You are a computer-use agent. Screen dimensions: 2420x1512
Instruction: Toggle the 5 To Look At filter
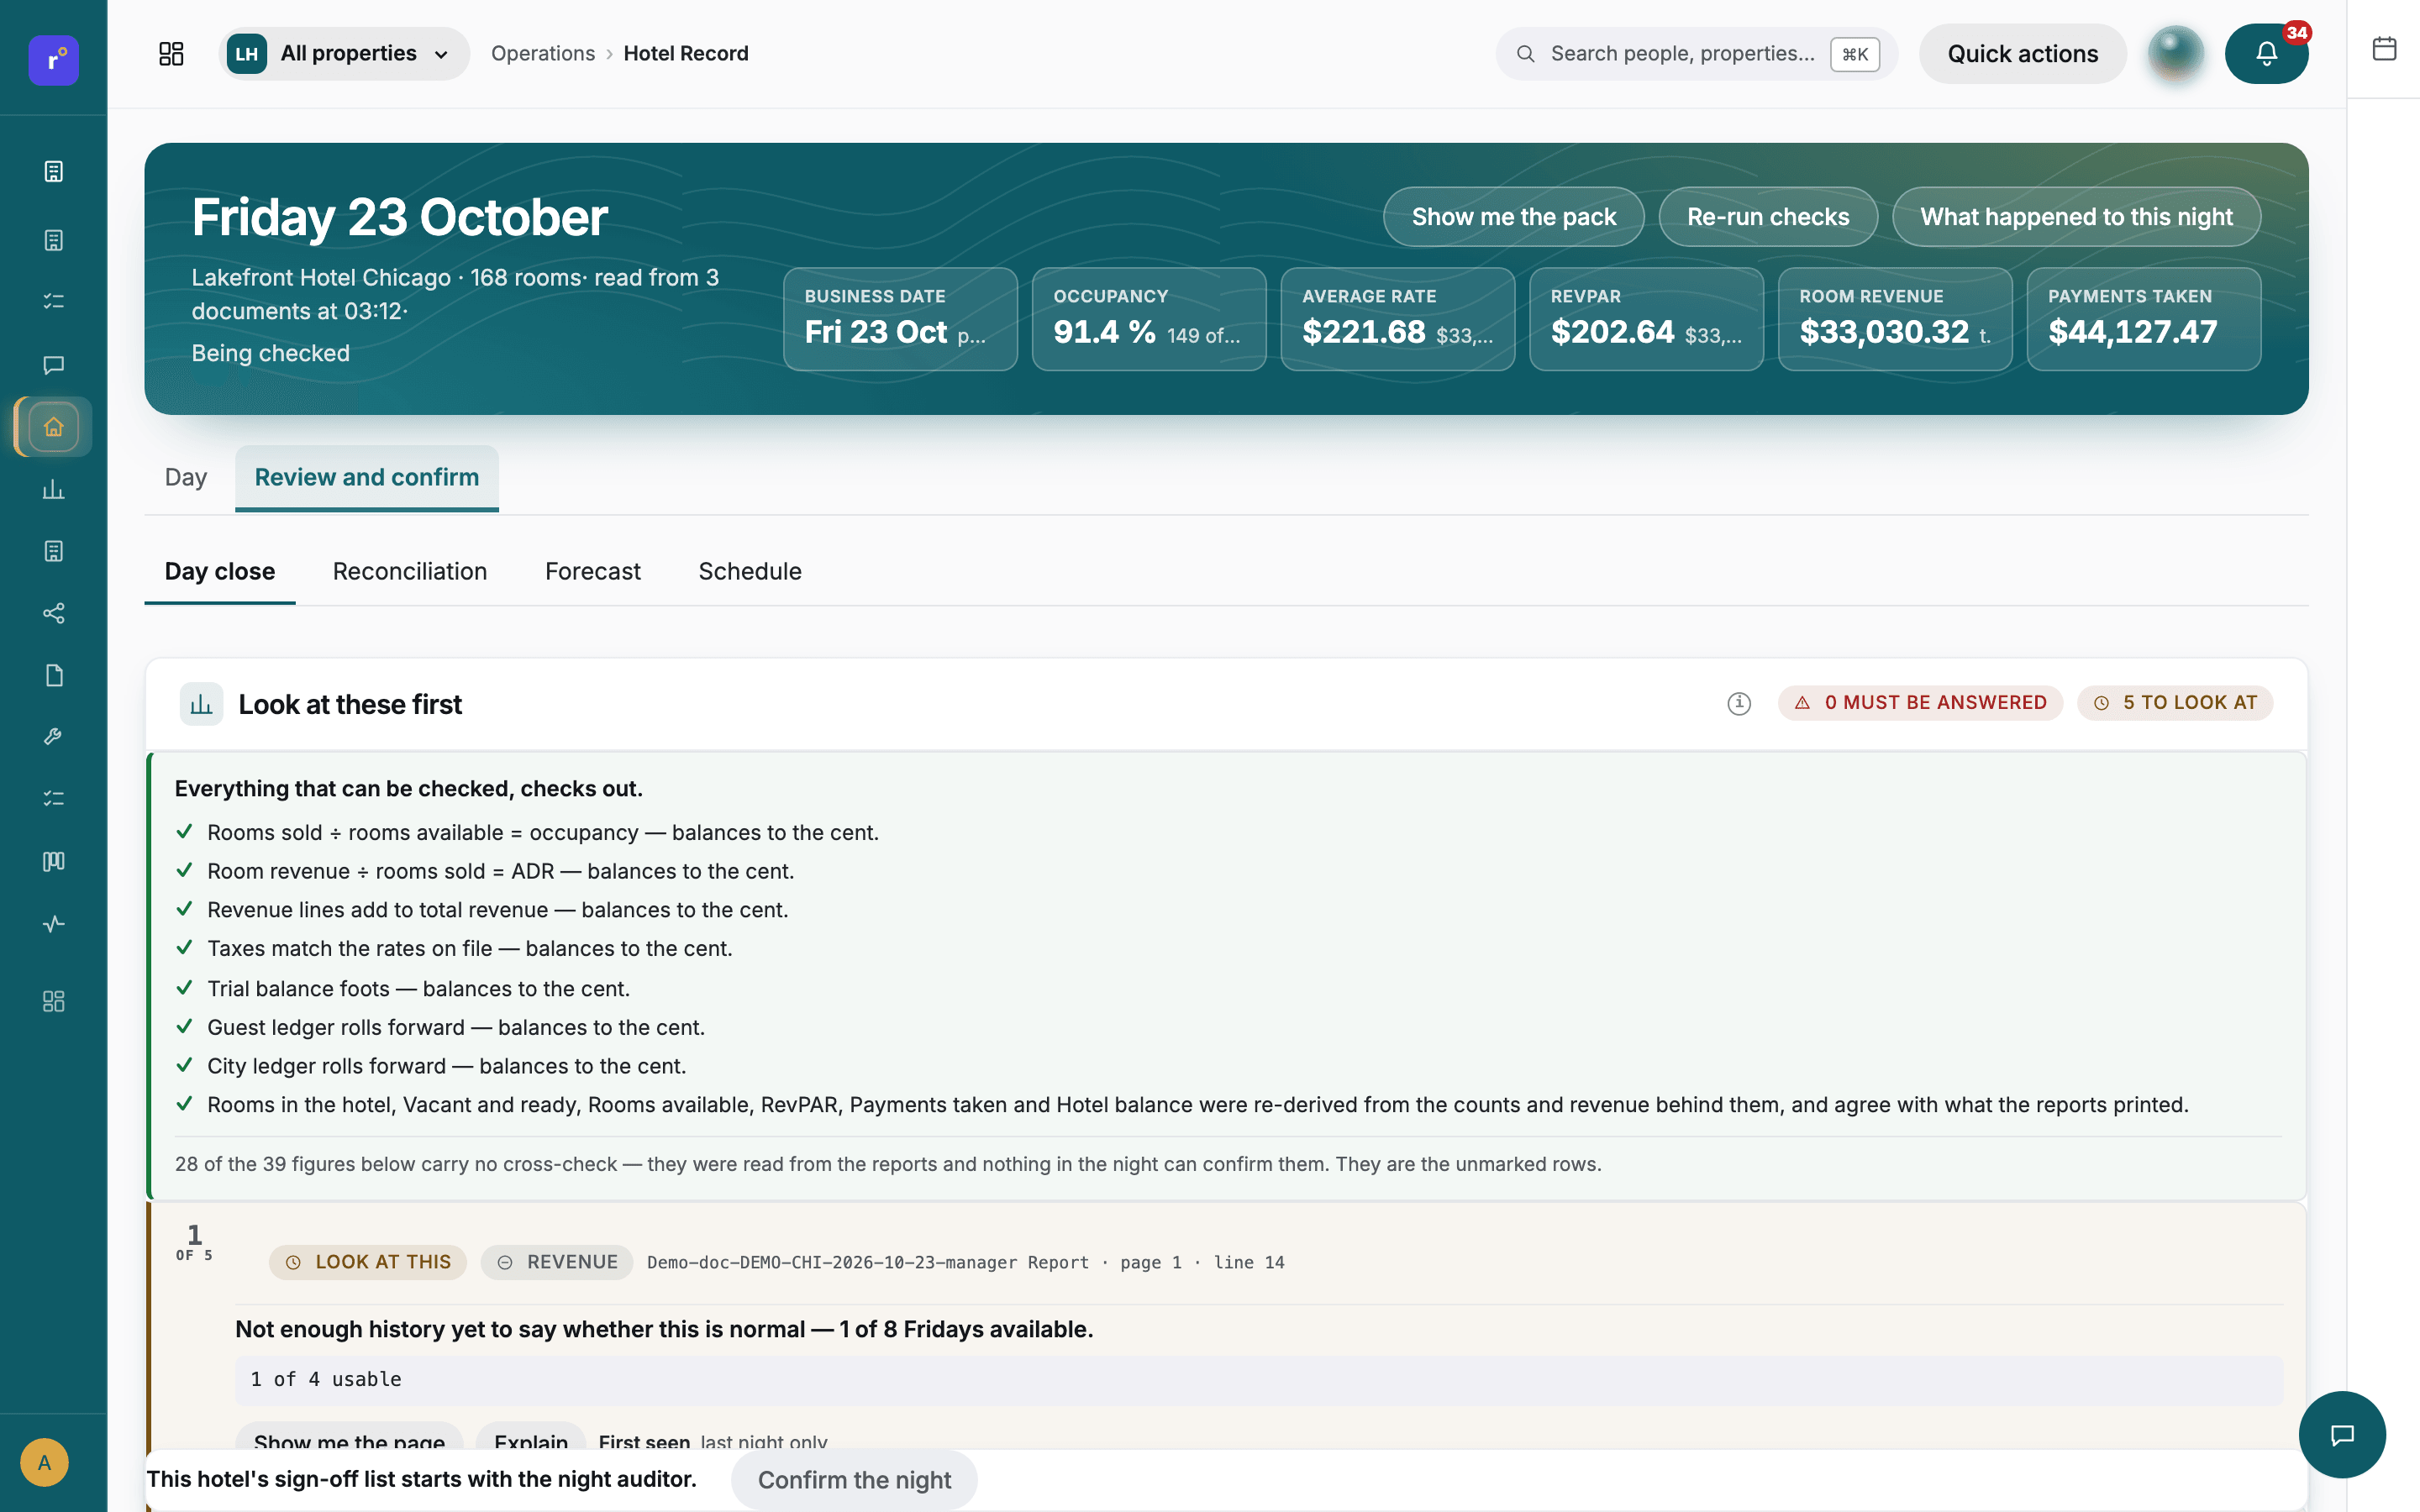pyautogui.click(x=2175, y=703)
